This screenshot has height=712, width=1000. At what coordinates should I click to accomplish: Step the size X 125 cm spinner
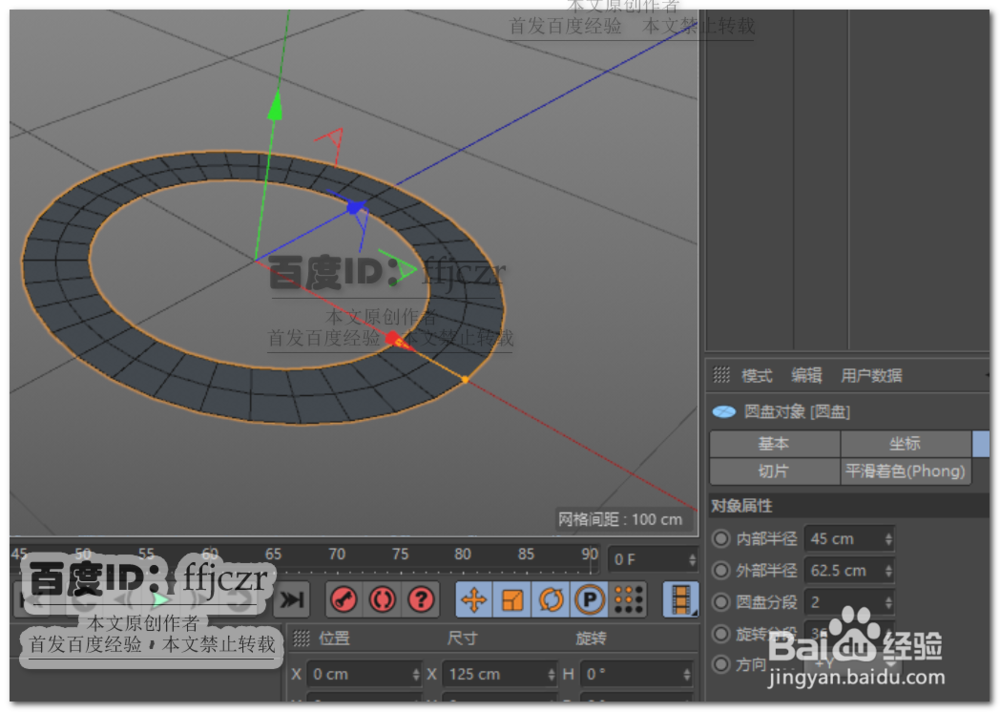coord(551,674)
